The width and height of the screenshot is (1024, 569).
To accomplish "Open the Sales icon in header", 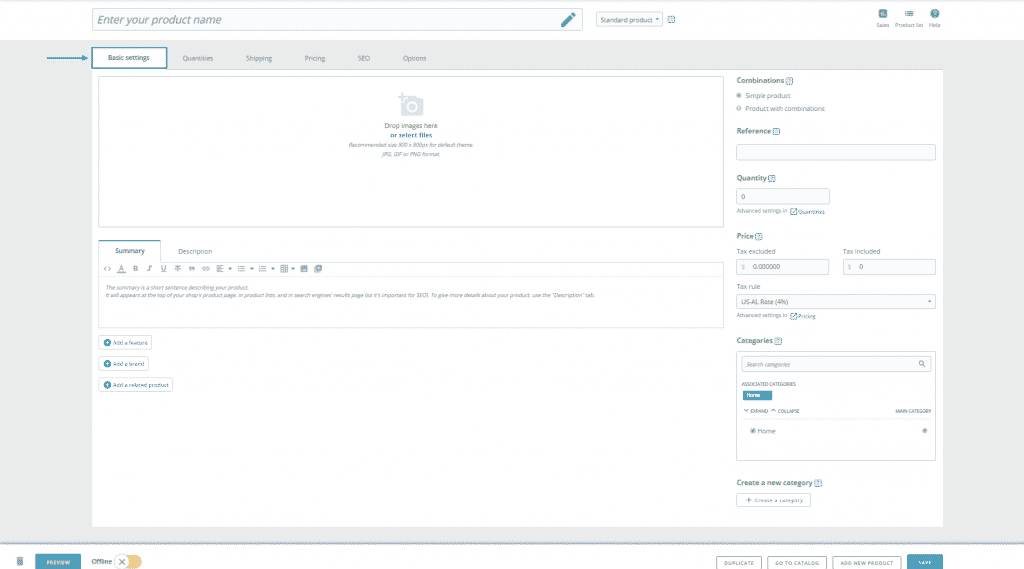I will (x=882, y=18).
